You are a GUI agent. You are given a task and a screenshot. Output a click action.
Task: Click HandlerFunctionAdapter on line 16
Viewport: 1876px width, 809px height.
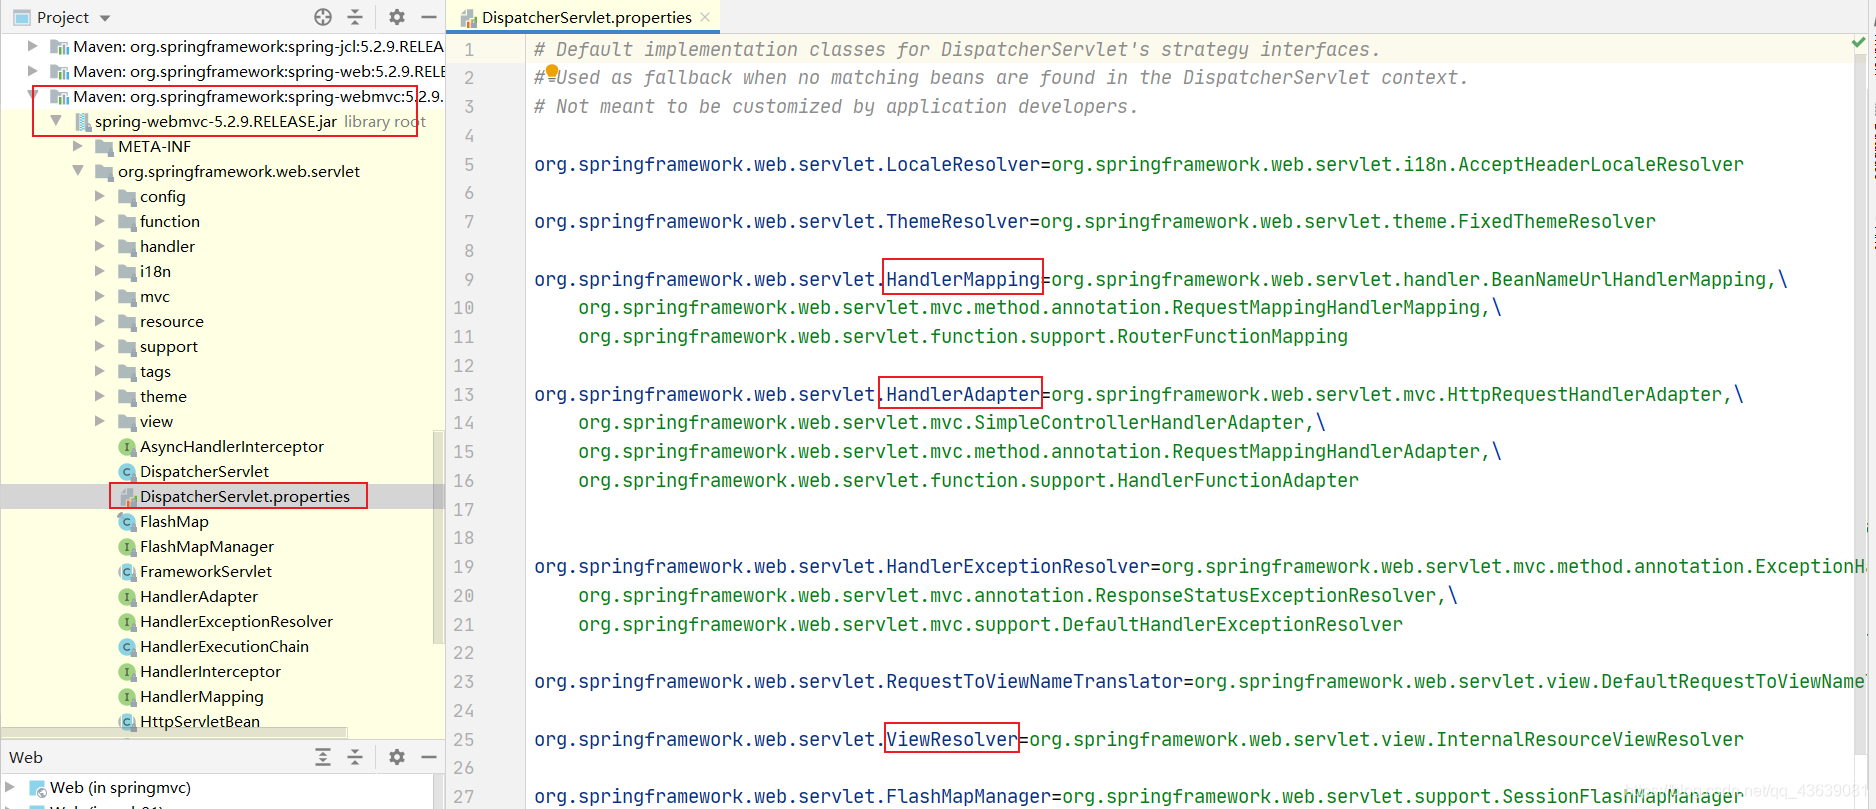tap(1238, 480)
